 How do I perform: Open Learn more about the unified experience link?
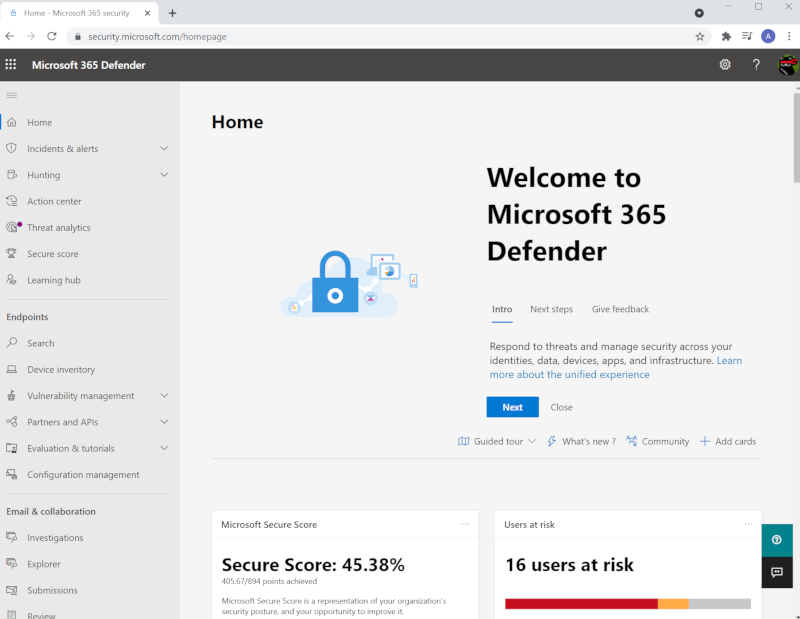[x=569, y=375]
